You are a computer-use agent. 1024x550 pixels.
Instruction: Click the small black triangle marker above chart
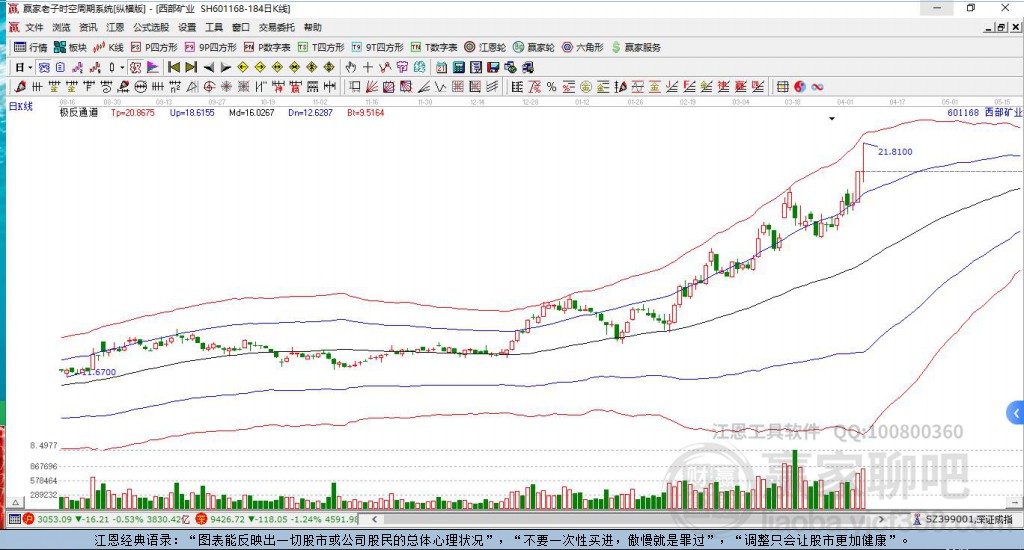(832, 119)
